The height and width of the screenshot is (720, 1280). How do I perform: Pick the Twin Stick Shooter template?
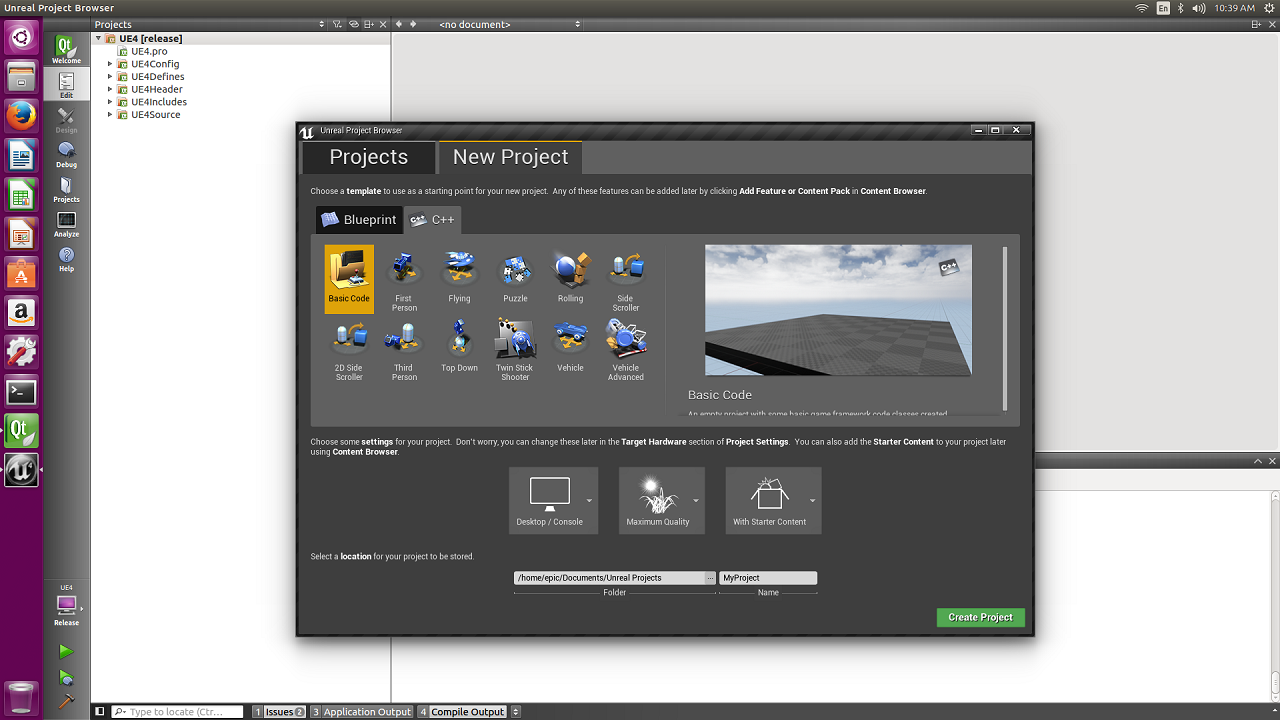click(515, 350)
